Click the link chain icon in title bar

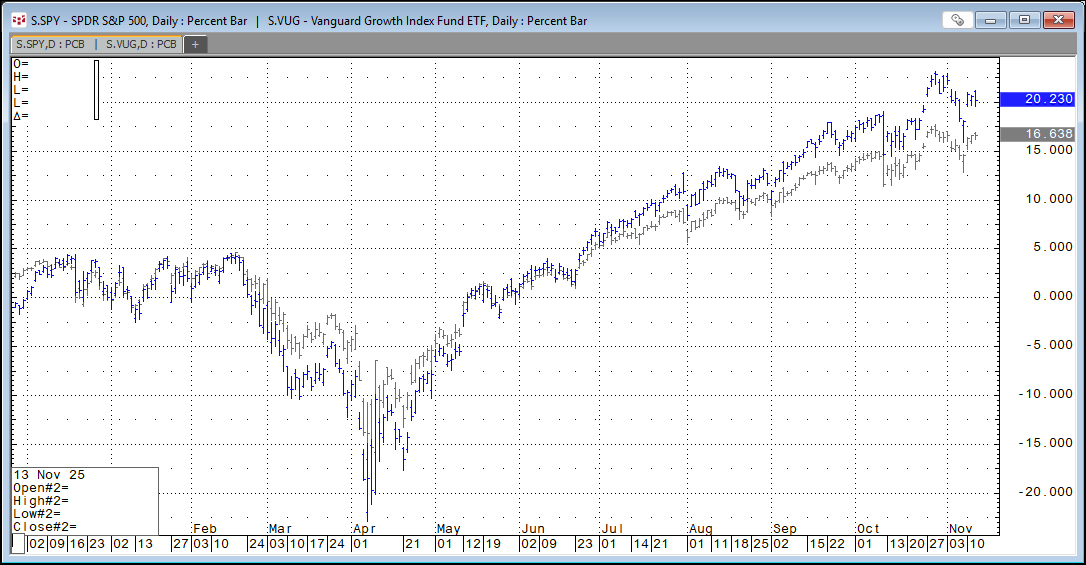pos(957,20)
